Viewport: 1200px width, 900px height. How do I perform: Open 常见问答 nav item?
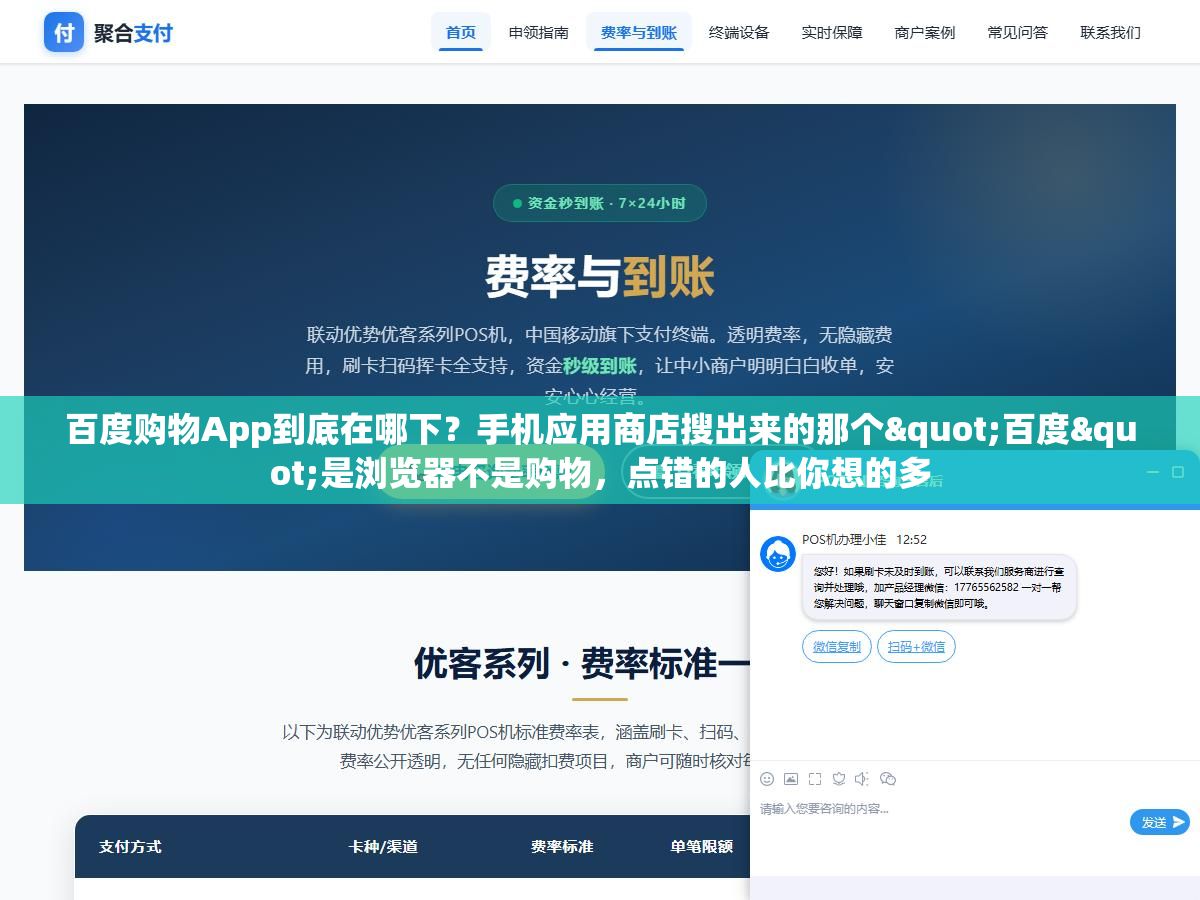point(1018,32)
